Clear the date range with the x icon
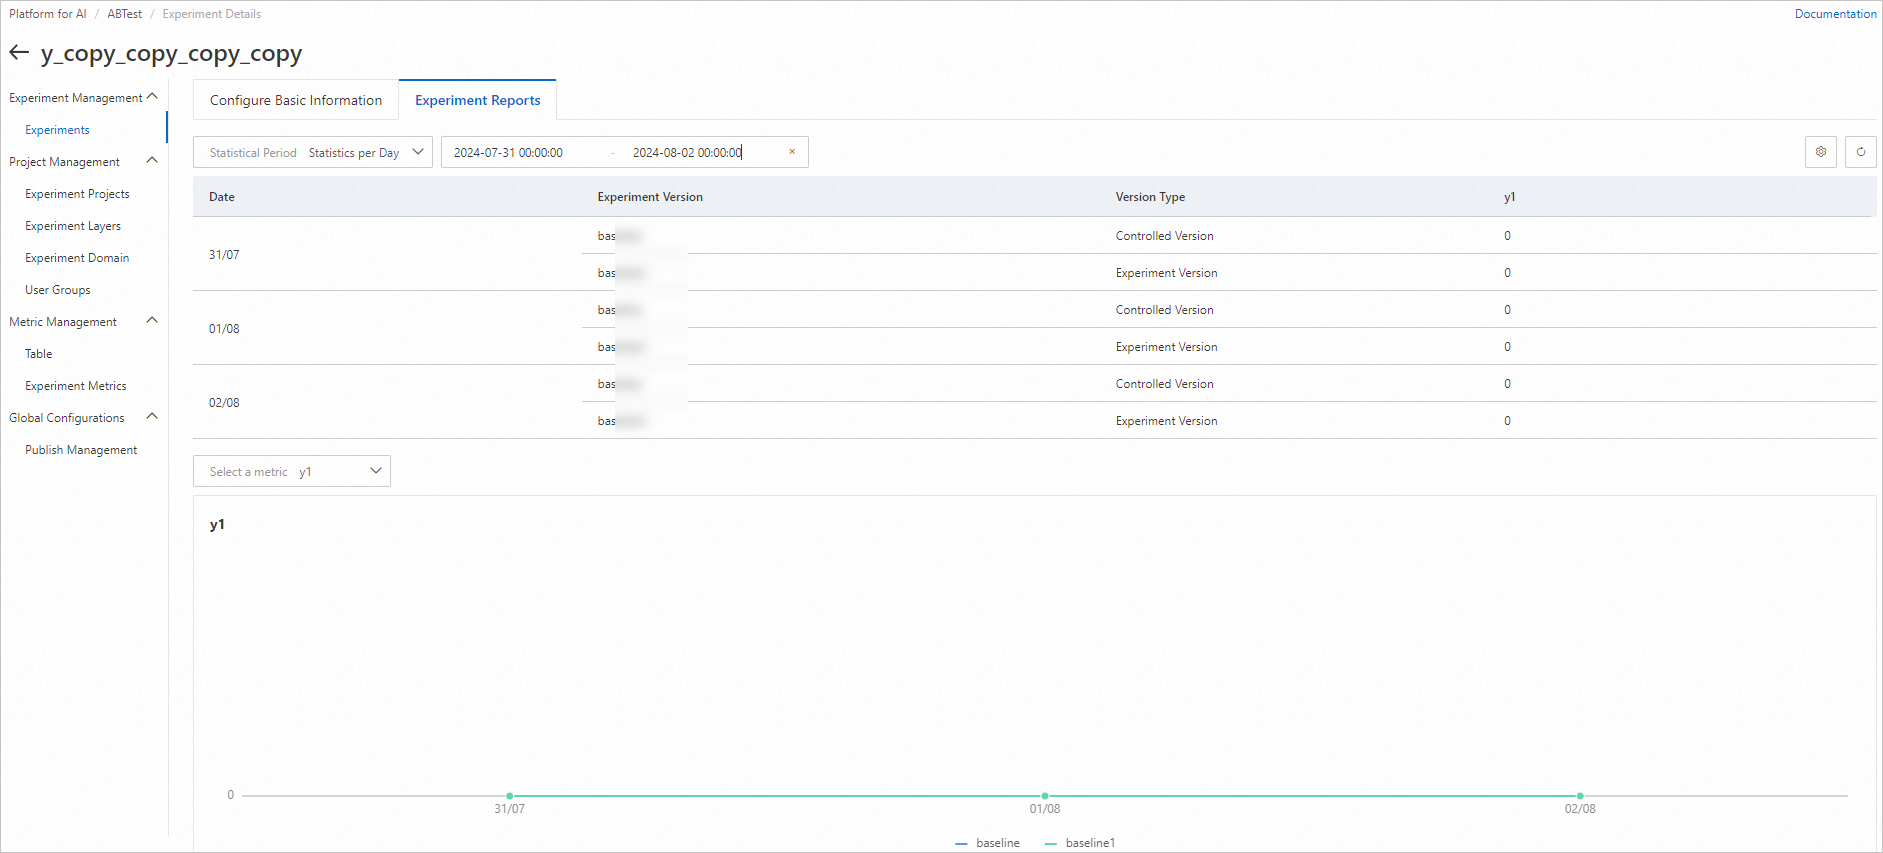 792,152
